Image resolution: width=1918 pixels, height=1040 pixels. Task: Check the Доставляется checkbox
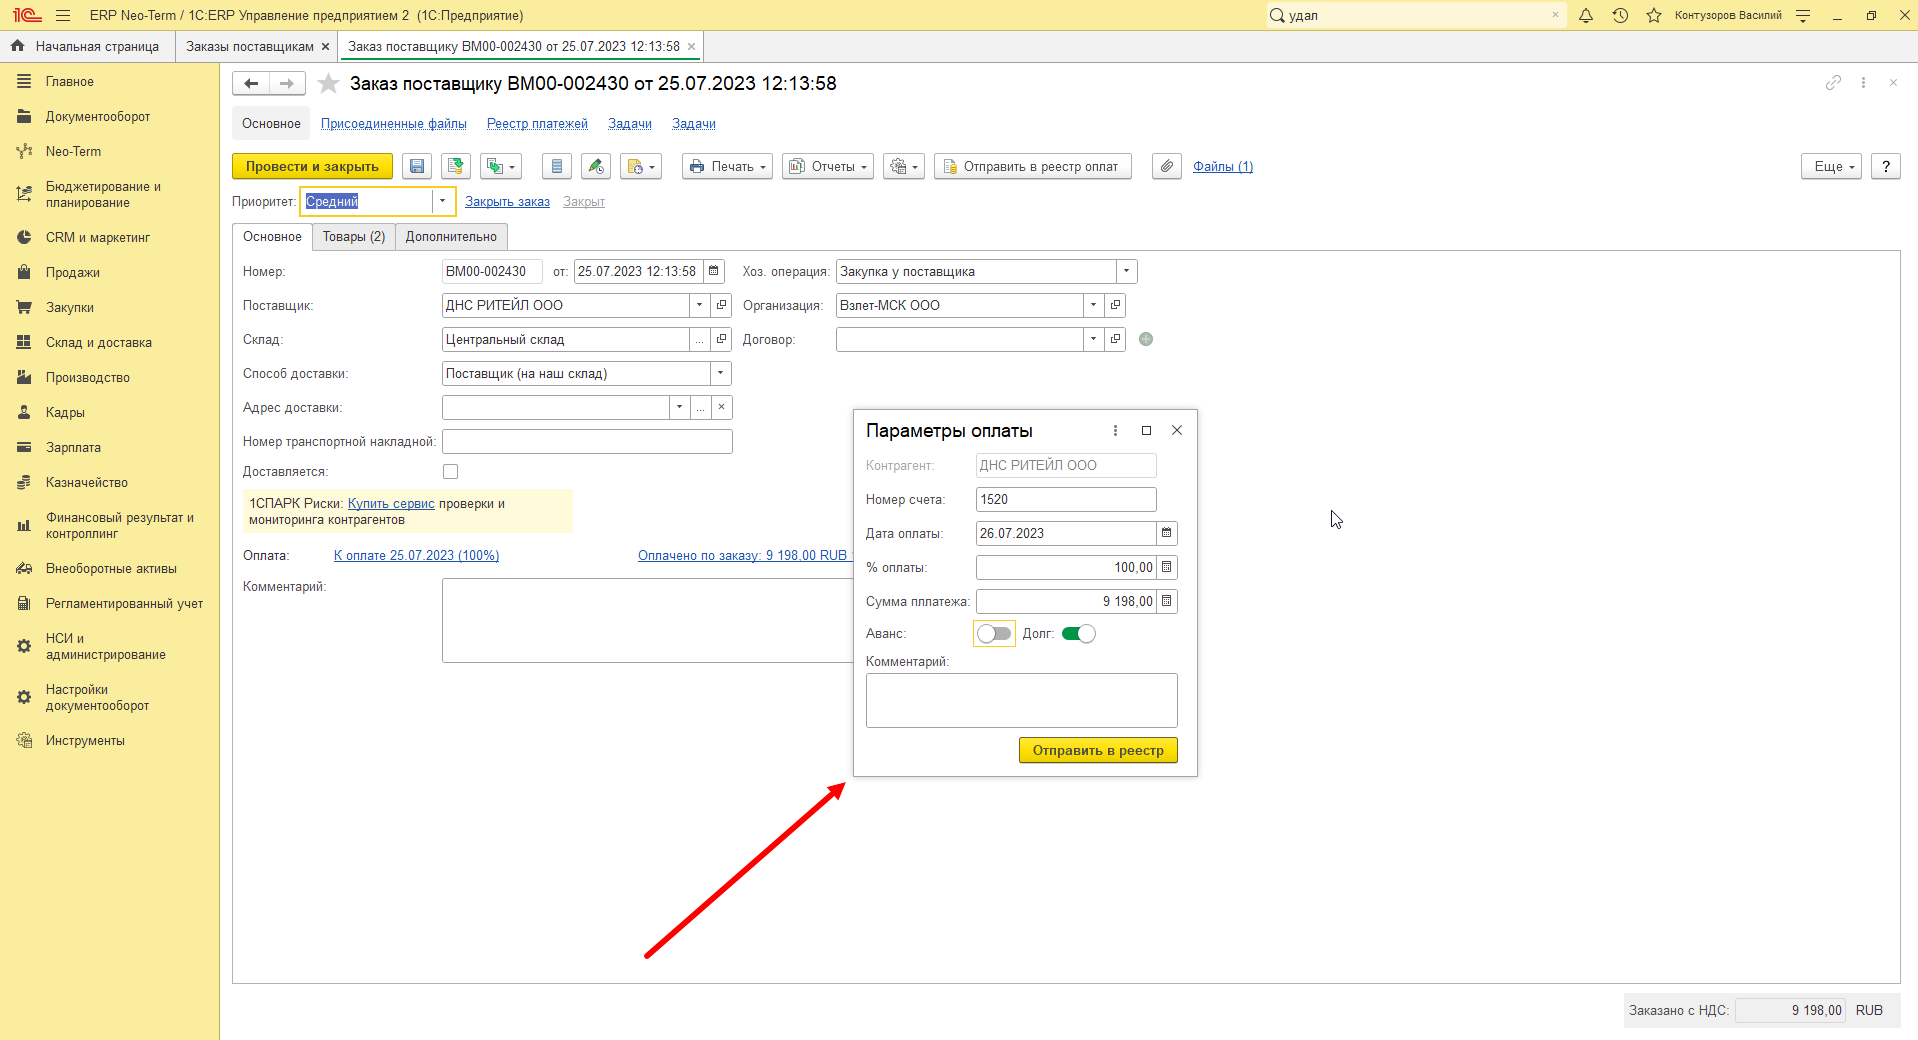(x=450, y=471)
